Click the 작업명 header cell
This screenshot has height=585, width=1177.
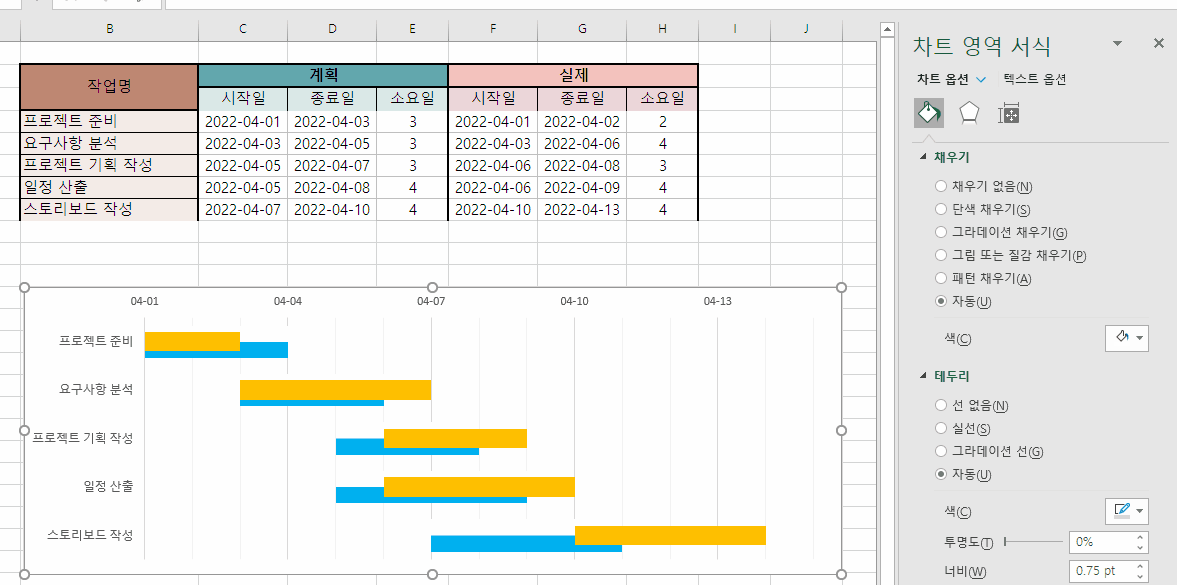pyautogui.click(x=110, y=87)
